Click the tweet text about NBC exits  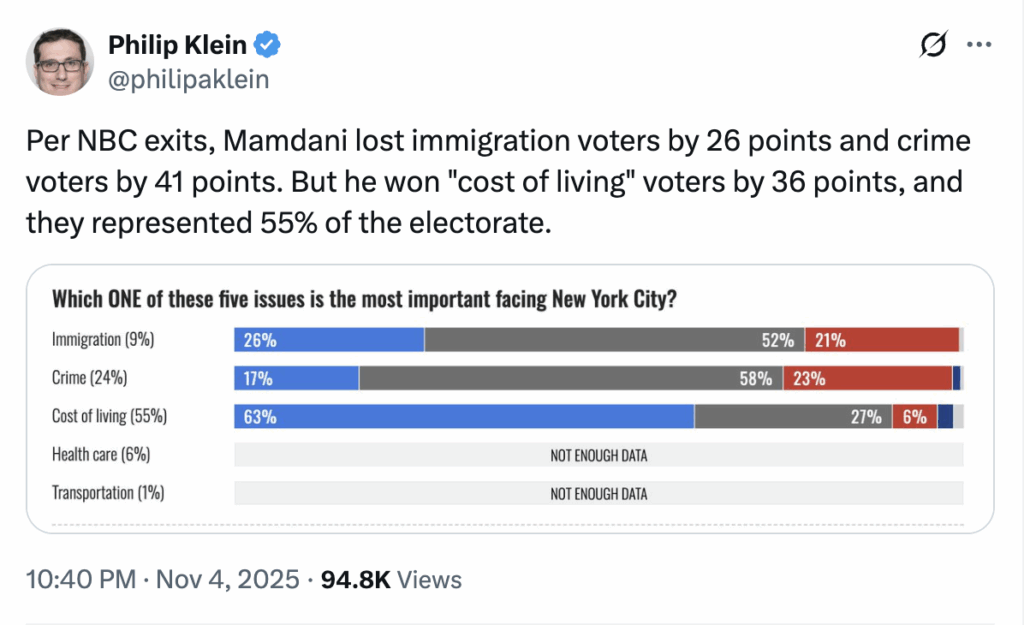coord(498,181)
